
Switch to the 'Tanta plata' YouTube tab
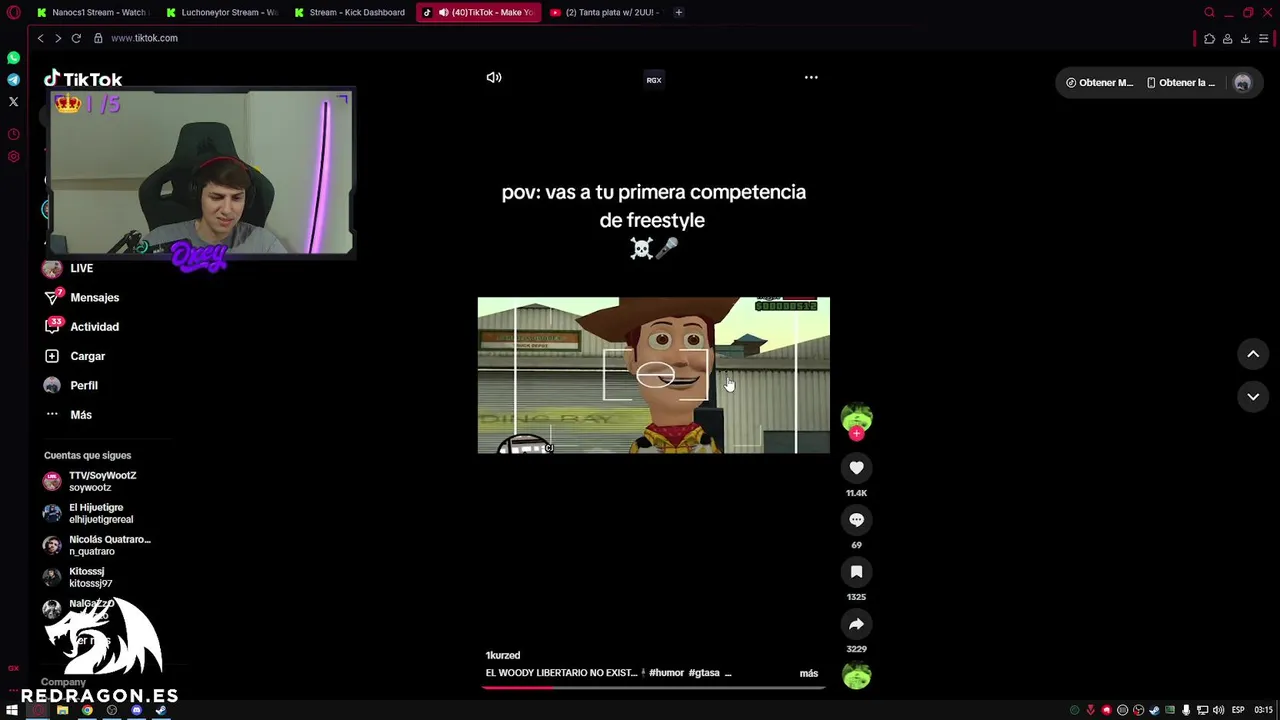pyautogui.click(x=605, y=12)
